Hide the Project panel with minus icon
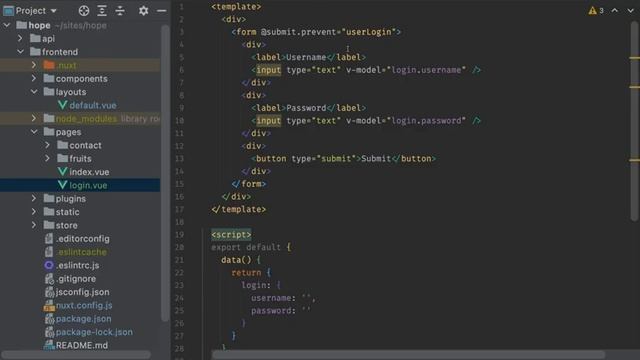640x360 pixels. click(162, 11)
